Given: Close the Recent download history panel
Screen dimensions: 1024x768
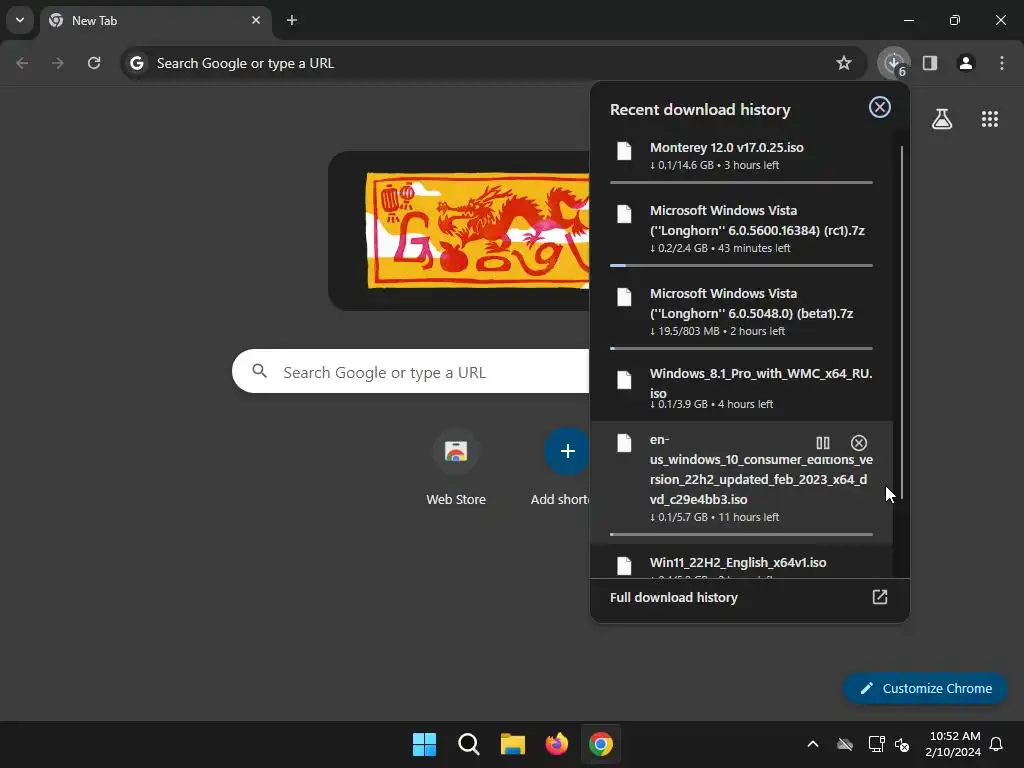Looking at the screenshot, I should (x=880, y=107).
